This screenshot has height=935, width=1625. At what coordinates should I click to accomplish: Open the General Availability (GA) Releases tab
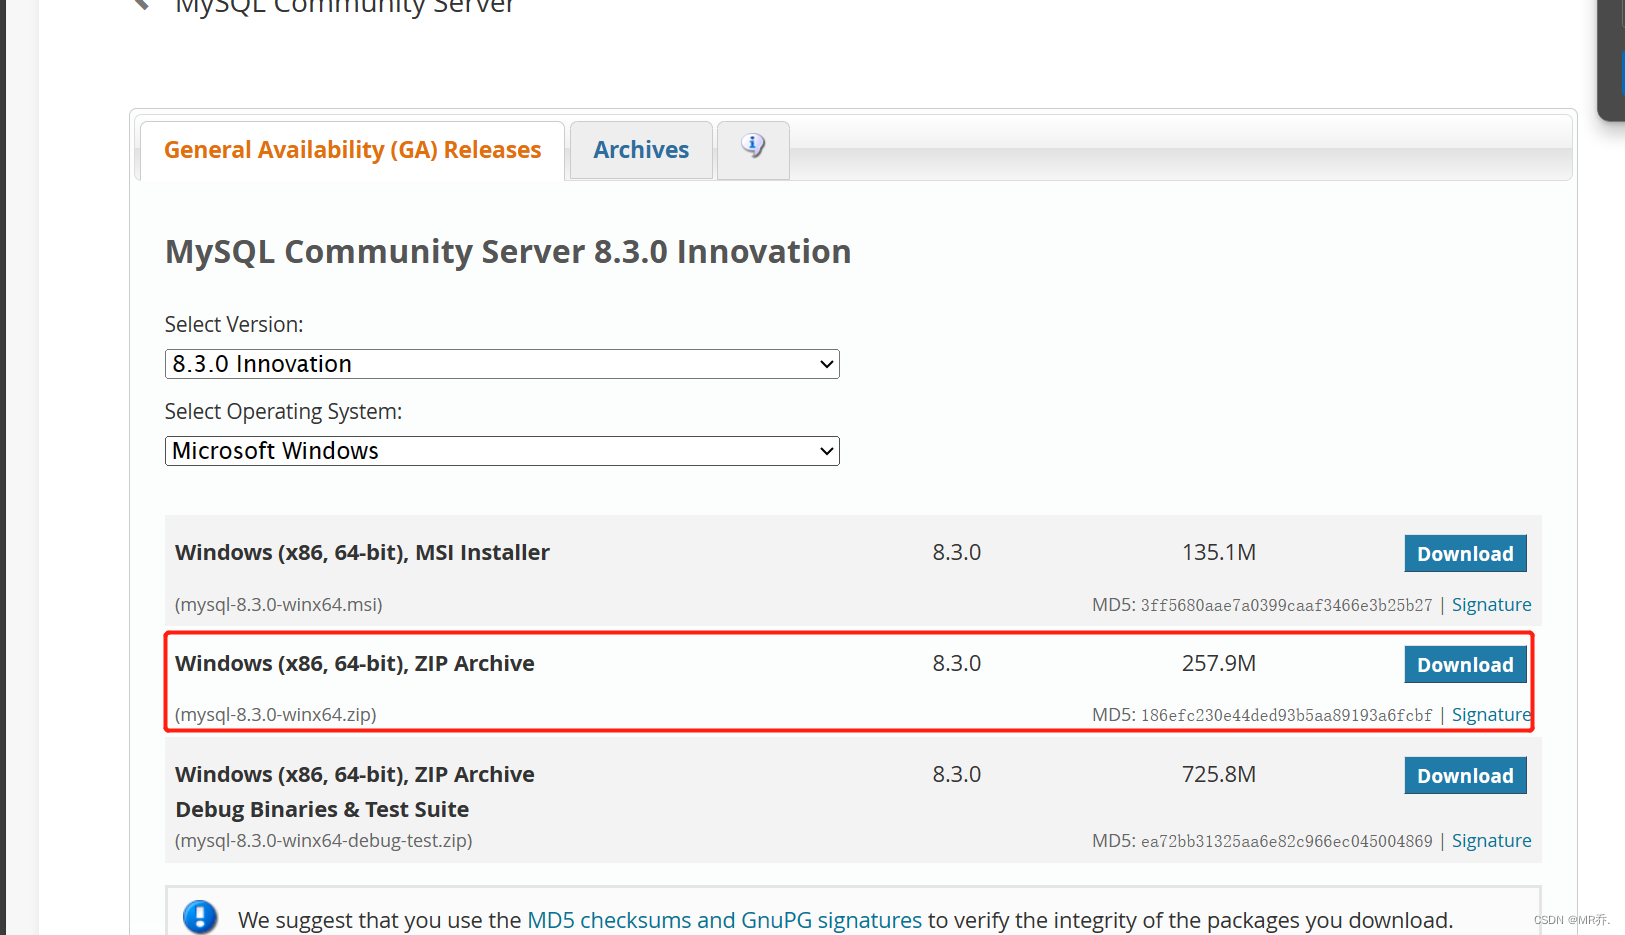click(352, 150)
